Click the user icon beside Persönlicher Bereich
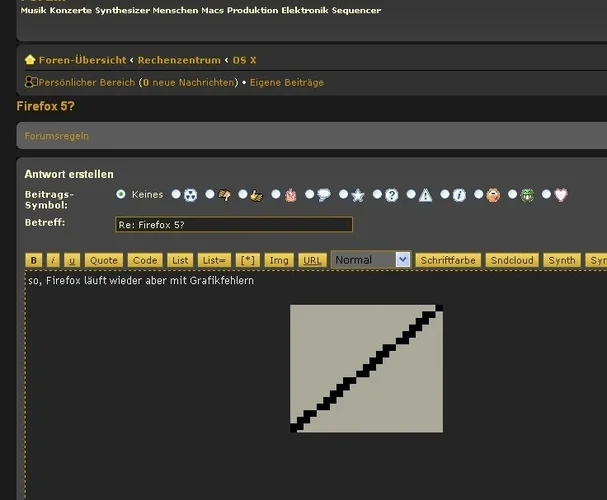The image size is (607, 500). 31,82
